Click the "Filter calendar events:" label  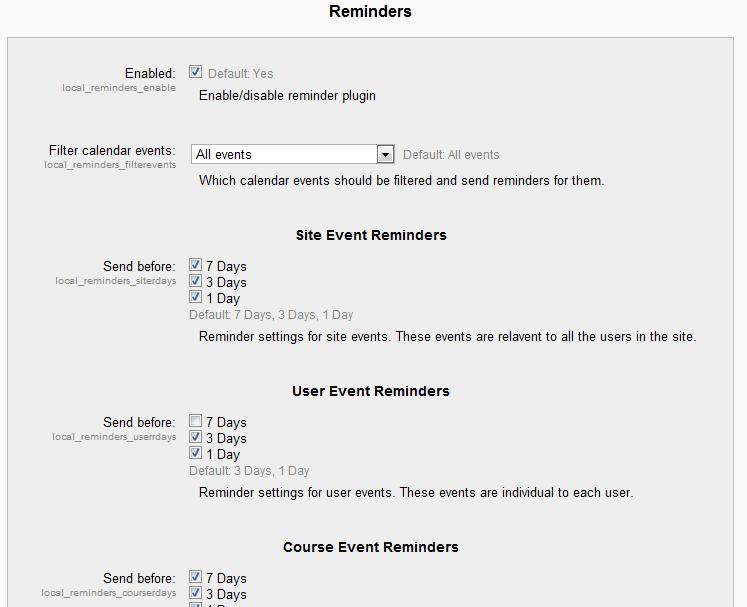click(112, 151)
